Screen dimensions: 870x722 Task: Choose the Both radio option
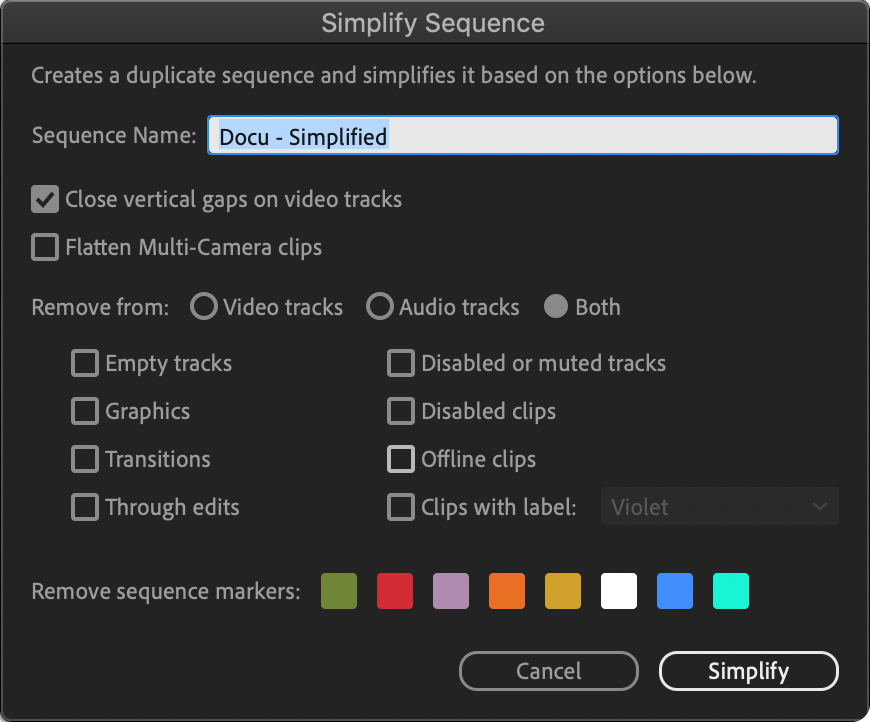[555, 306]
